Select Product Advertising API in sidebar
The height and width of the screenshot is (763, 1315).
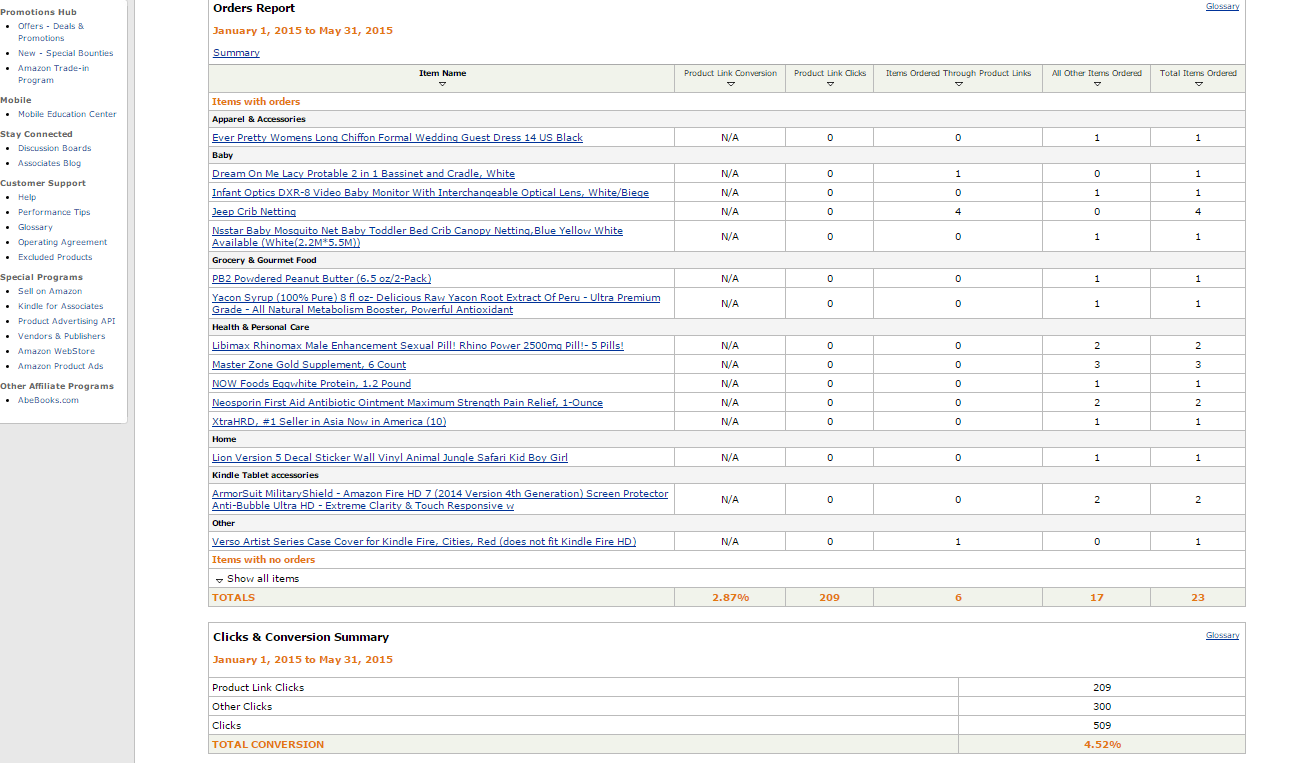[66, 322]
